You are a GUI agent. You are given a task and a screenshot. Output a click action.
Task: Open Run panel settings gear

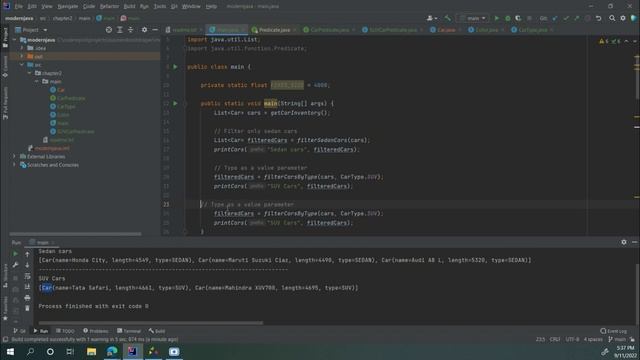pos(624,242)
